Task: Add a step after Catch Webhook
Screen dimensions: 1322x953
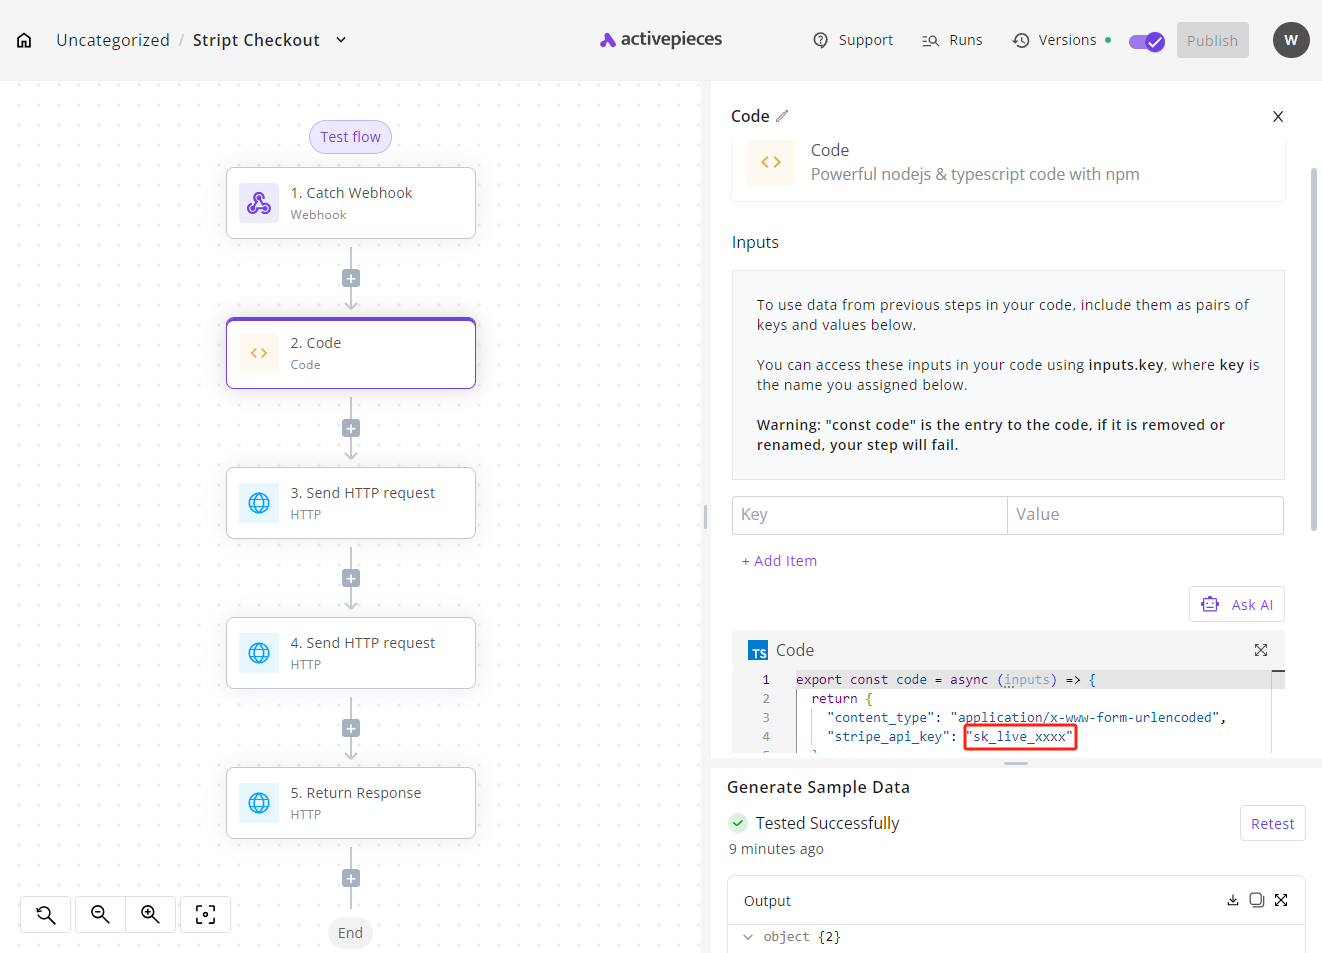Action: (351, 278)
